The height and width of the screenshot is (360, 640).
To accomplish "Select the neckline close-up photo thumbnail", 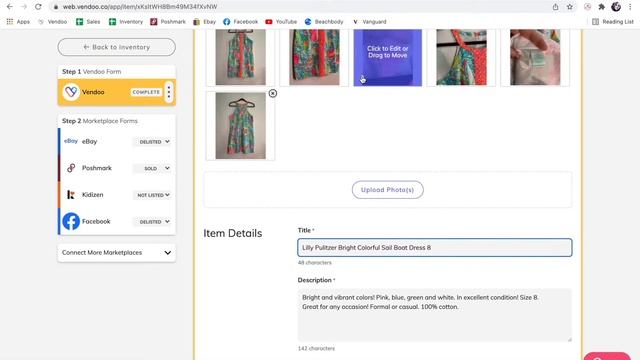I will pyautogui.click(x=461, y=57).
